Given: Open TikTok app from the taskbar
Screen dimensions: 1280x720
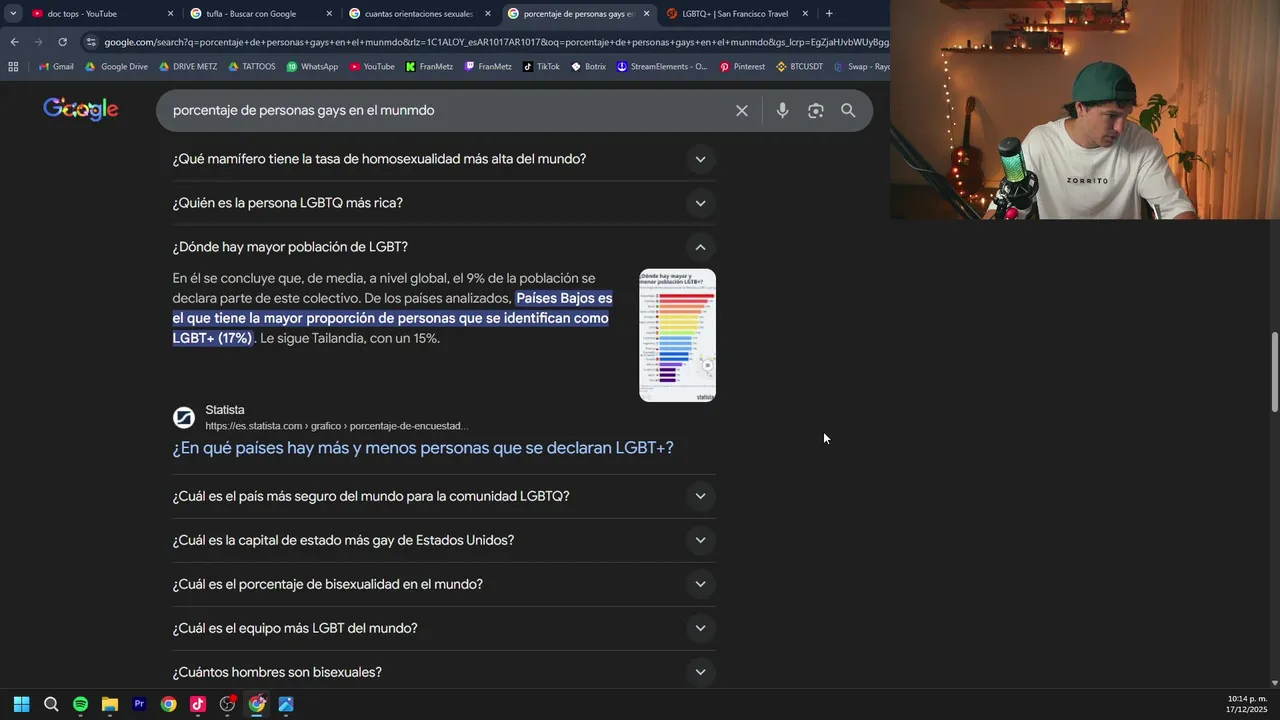Looking at the screenshot, I should [198, 704].
